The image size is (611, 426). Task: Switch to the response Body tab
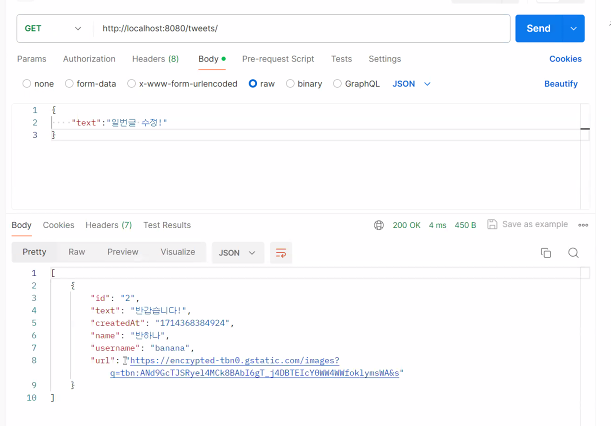tap(21, 225)
